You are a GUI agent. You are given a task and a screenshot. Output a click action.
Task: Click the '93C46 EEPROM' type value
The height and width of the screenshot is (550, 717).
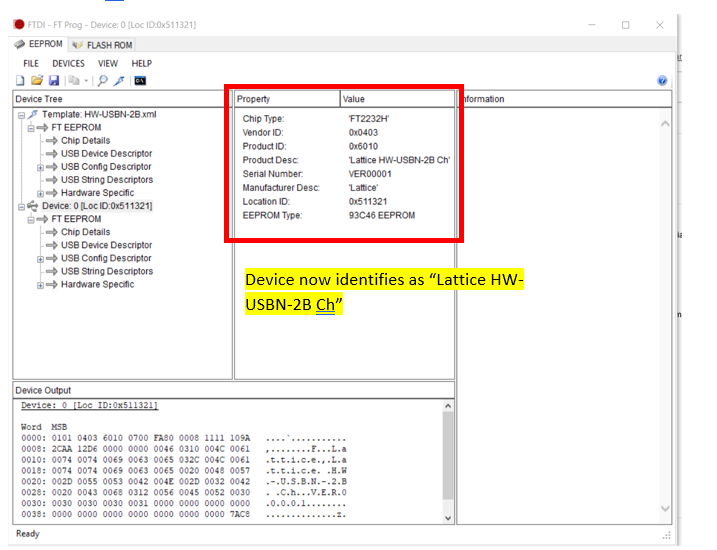pyautogui.click(x=382, y=215)
